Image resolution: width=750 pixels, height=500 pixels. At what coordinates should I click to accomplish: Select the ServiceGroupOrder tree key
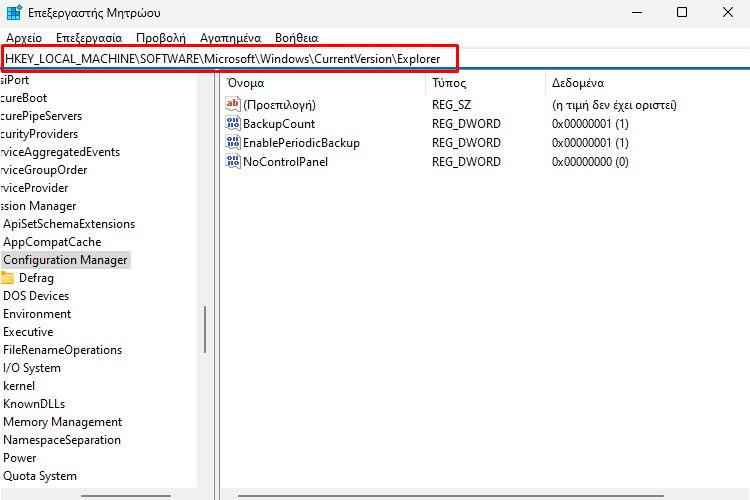point(44,170)
